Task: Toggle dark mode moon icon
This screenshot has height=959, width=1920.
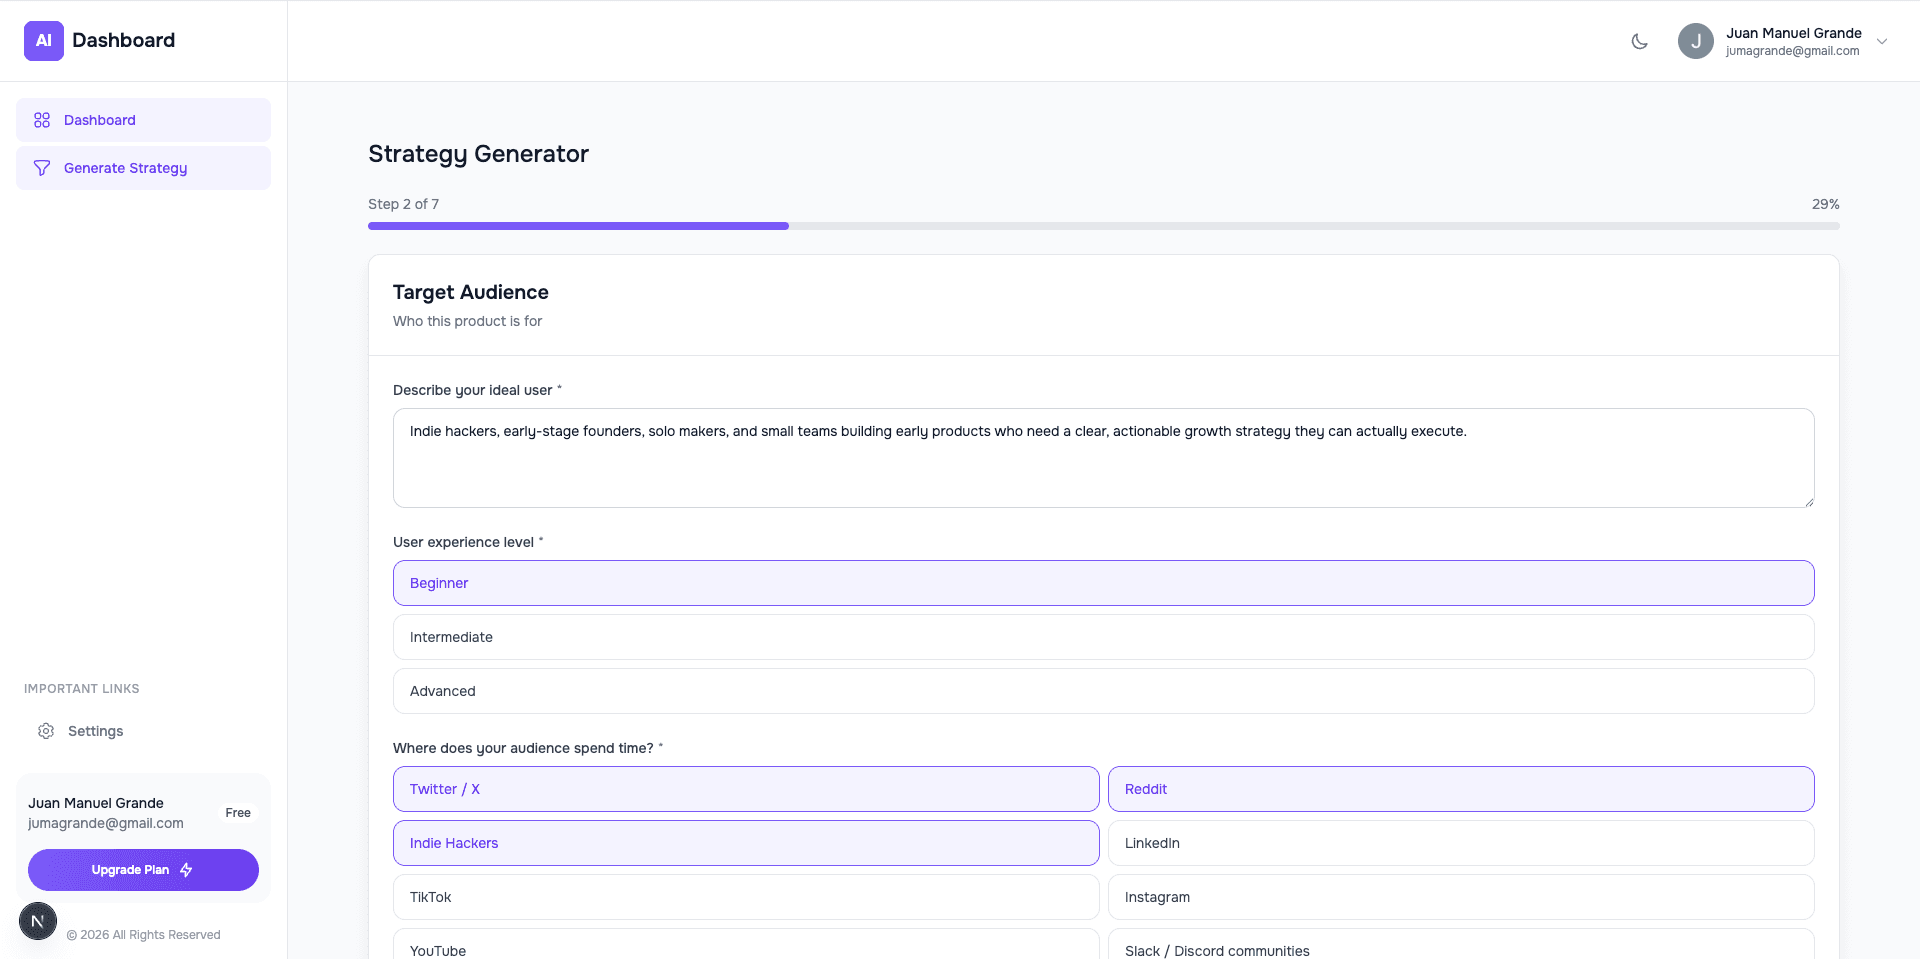Action: [x=1639, y=41]
